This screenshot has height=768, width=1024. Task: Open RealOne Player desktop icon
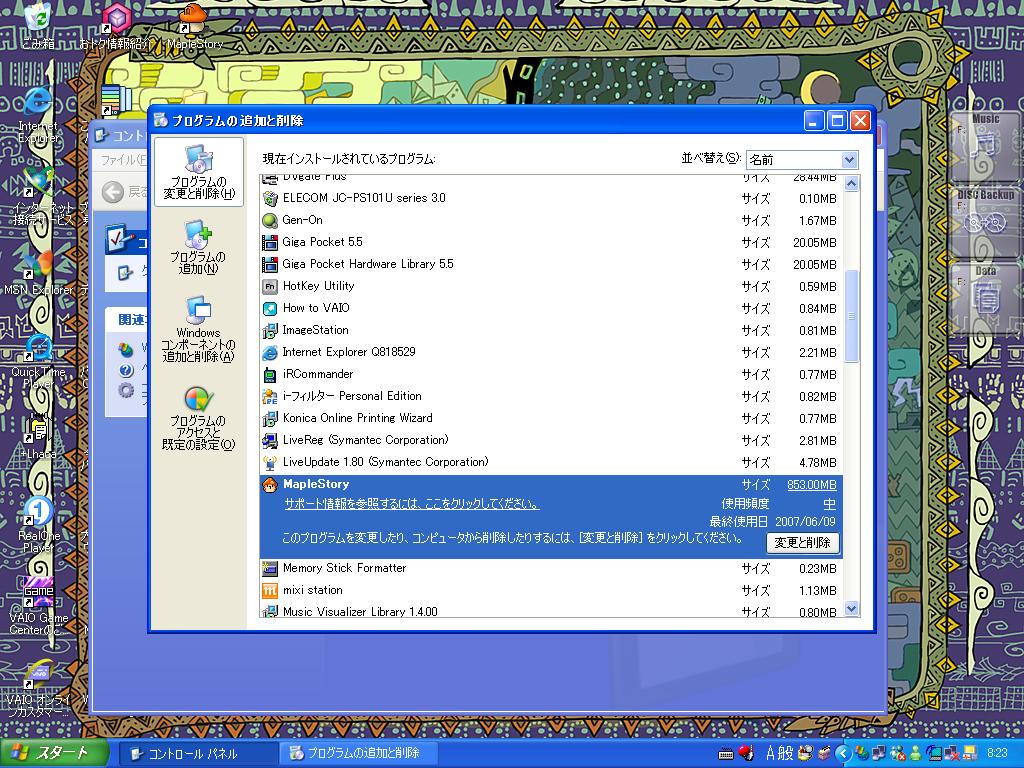38,524
